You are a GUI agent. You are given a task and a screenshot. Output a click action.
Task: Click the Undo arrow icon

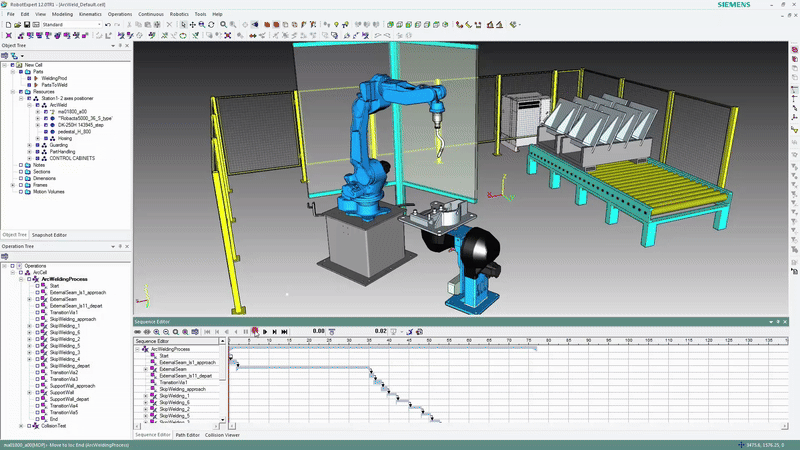108,24
